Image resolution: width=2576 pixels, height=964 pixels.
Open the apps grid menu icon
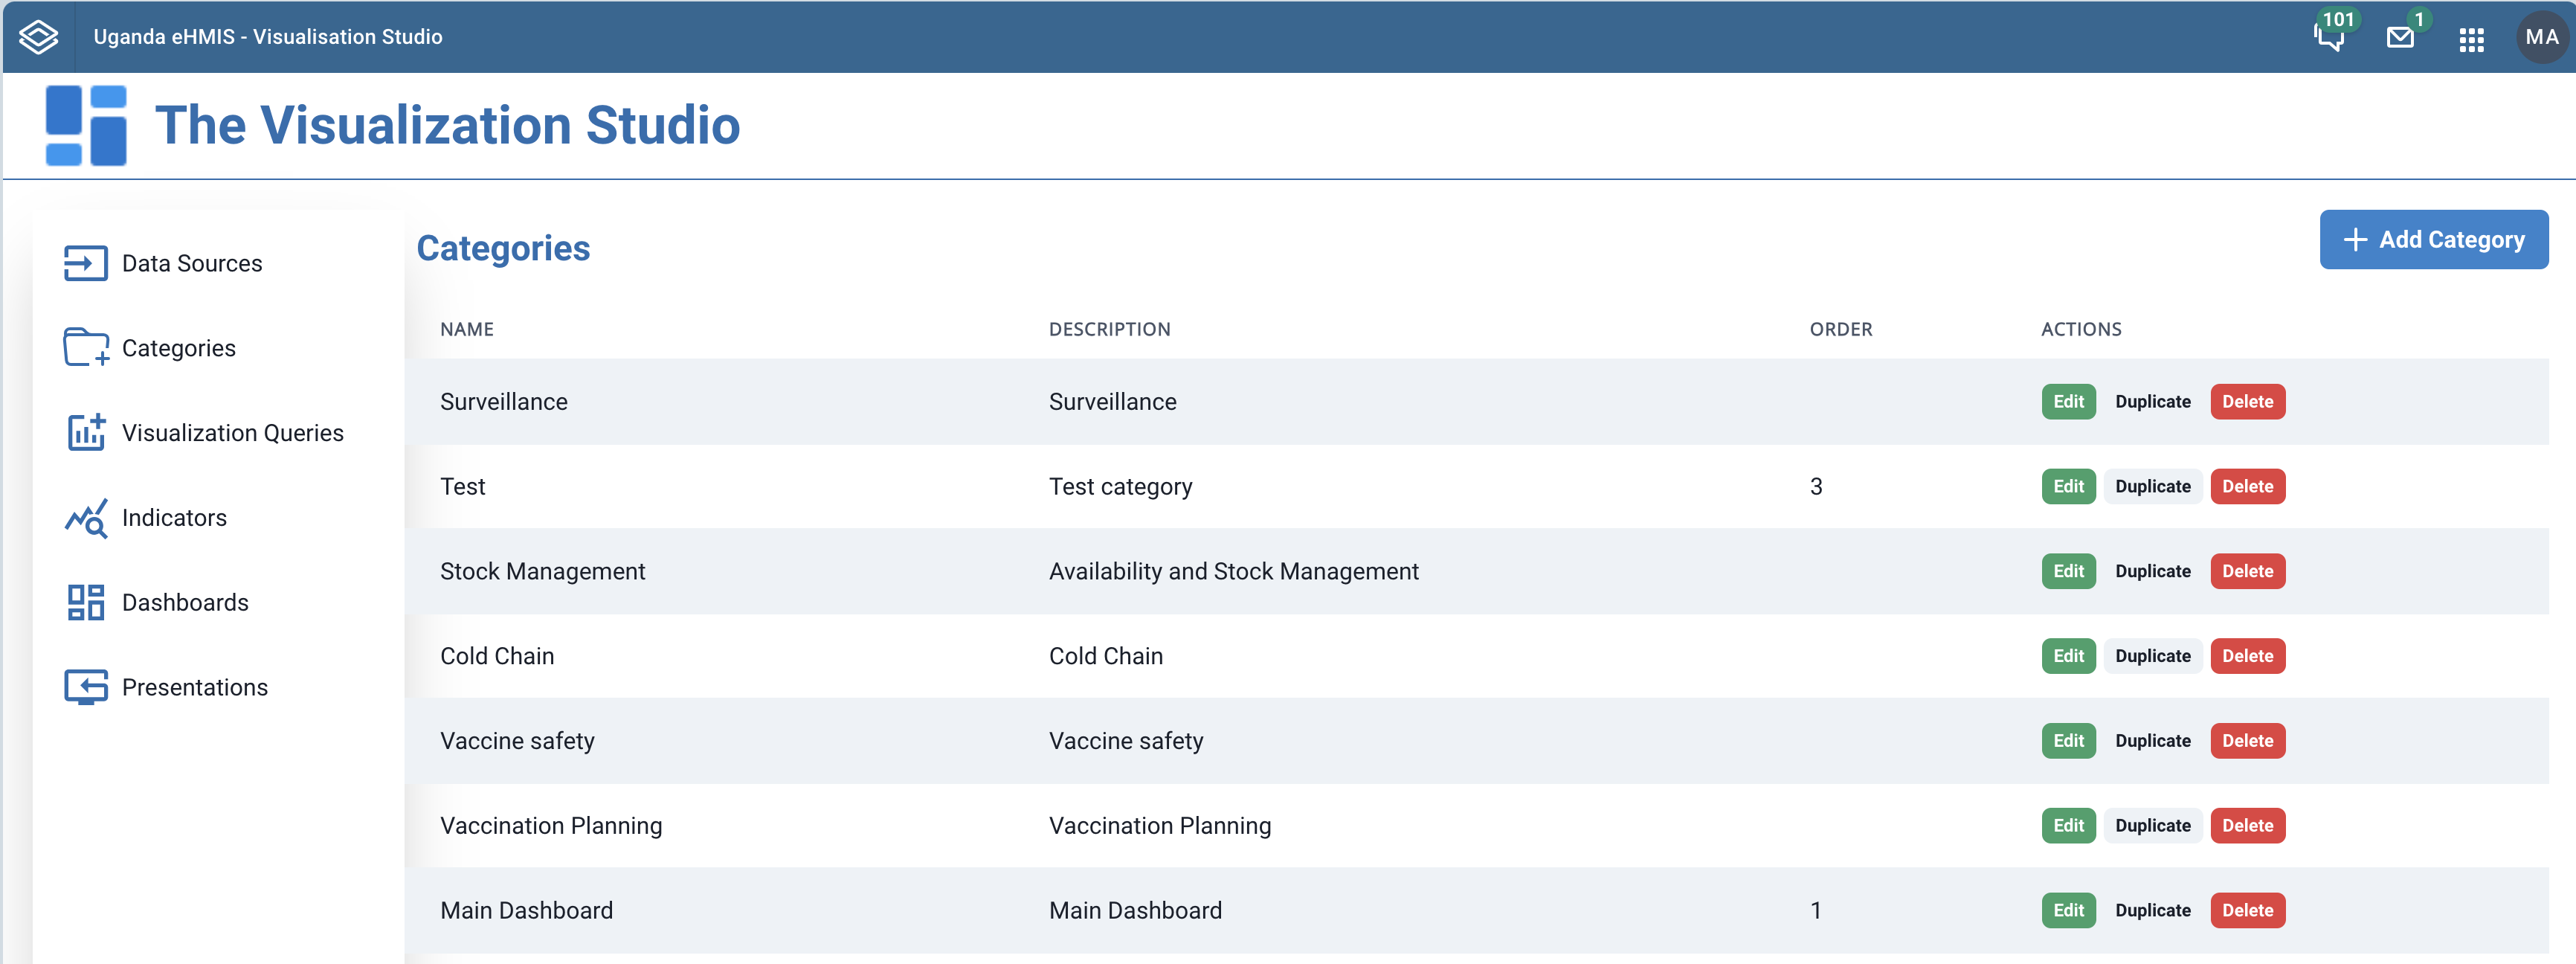pyautogui.click(x=2471, y=39)
